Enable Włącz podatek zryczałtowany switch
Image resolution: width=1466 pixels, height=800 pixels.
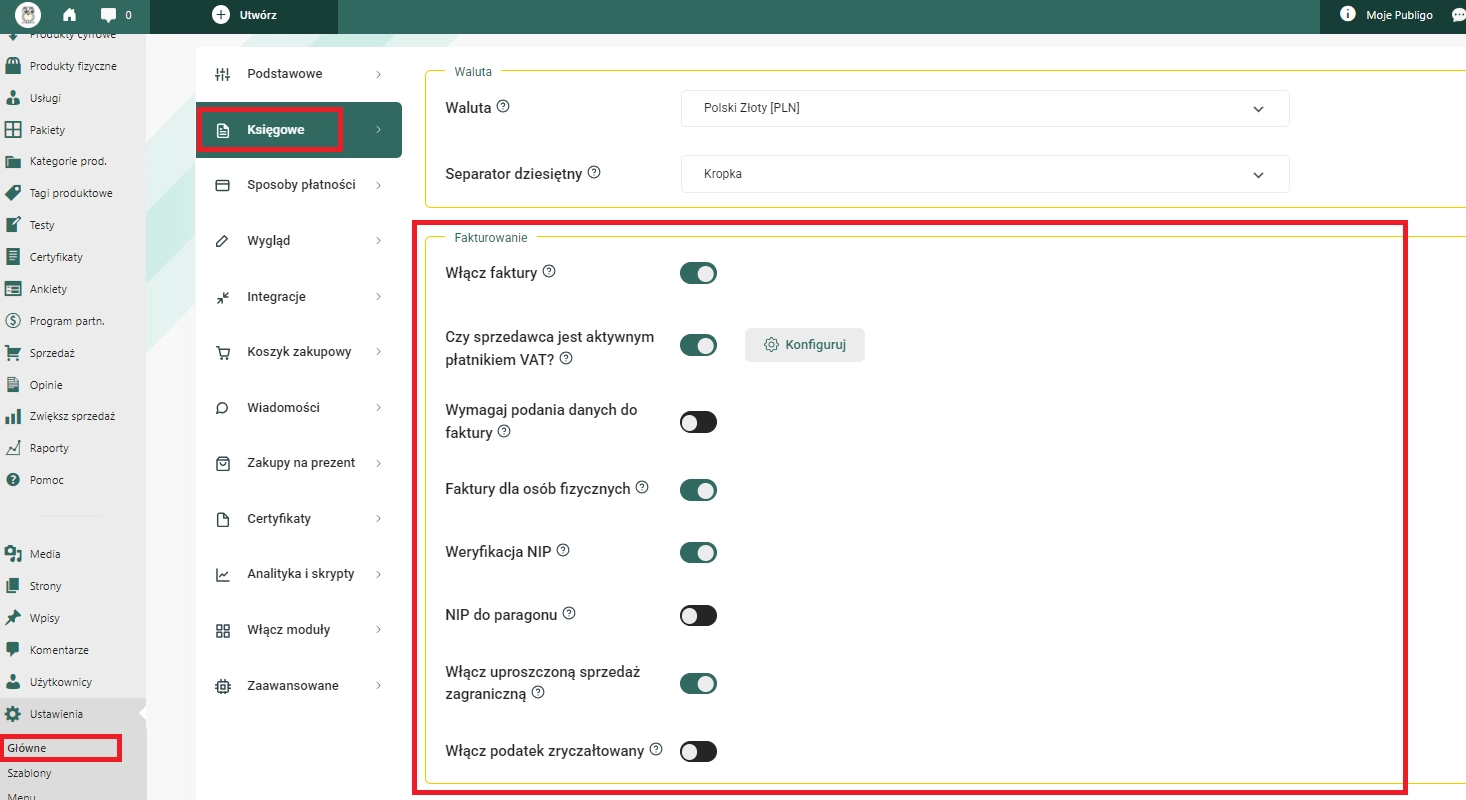698,751
